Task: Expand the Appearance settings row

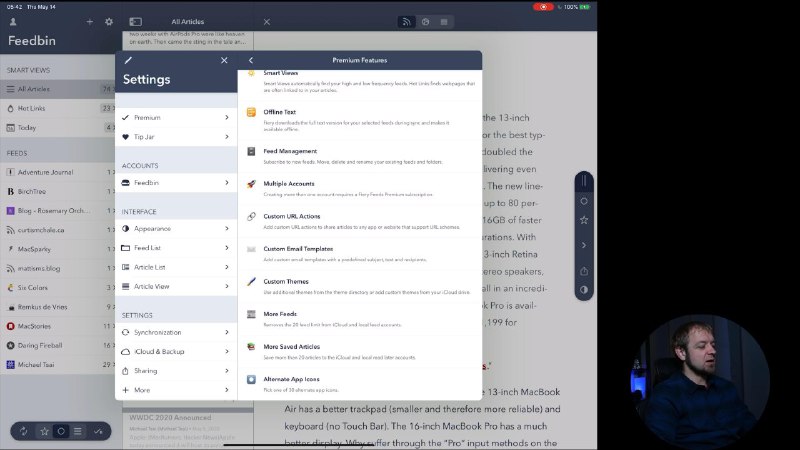Action: 175,229
